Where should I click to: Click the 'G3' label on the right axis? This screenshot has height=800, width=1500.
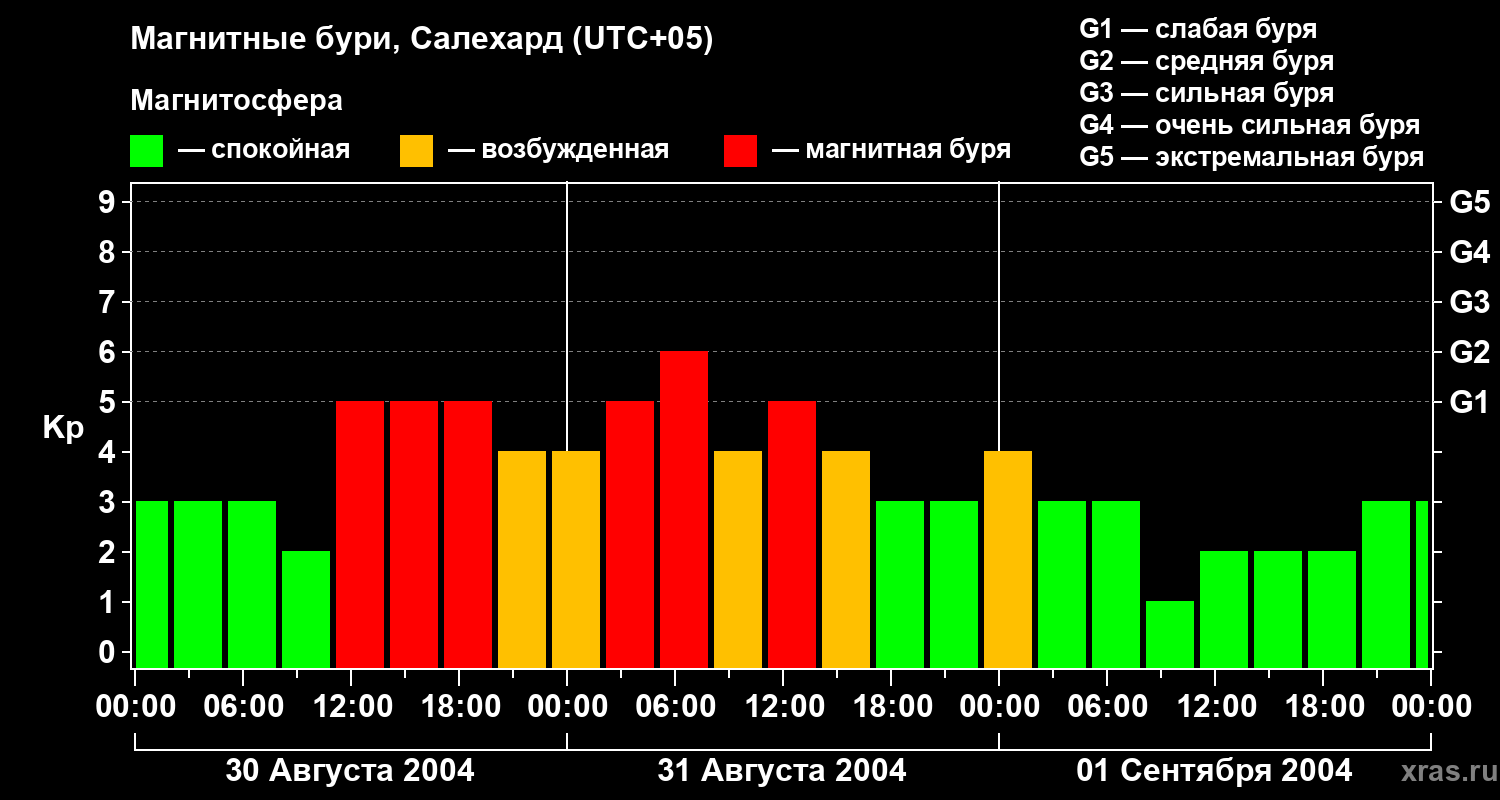point(1469,302)
